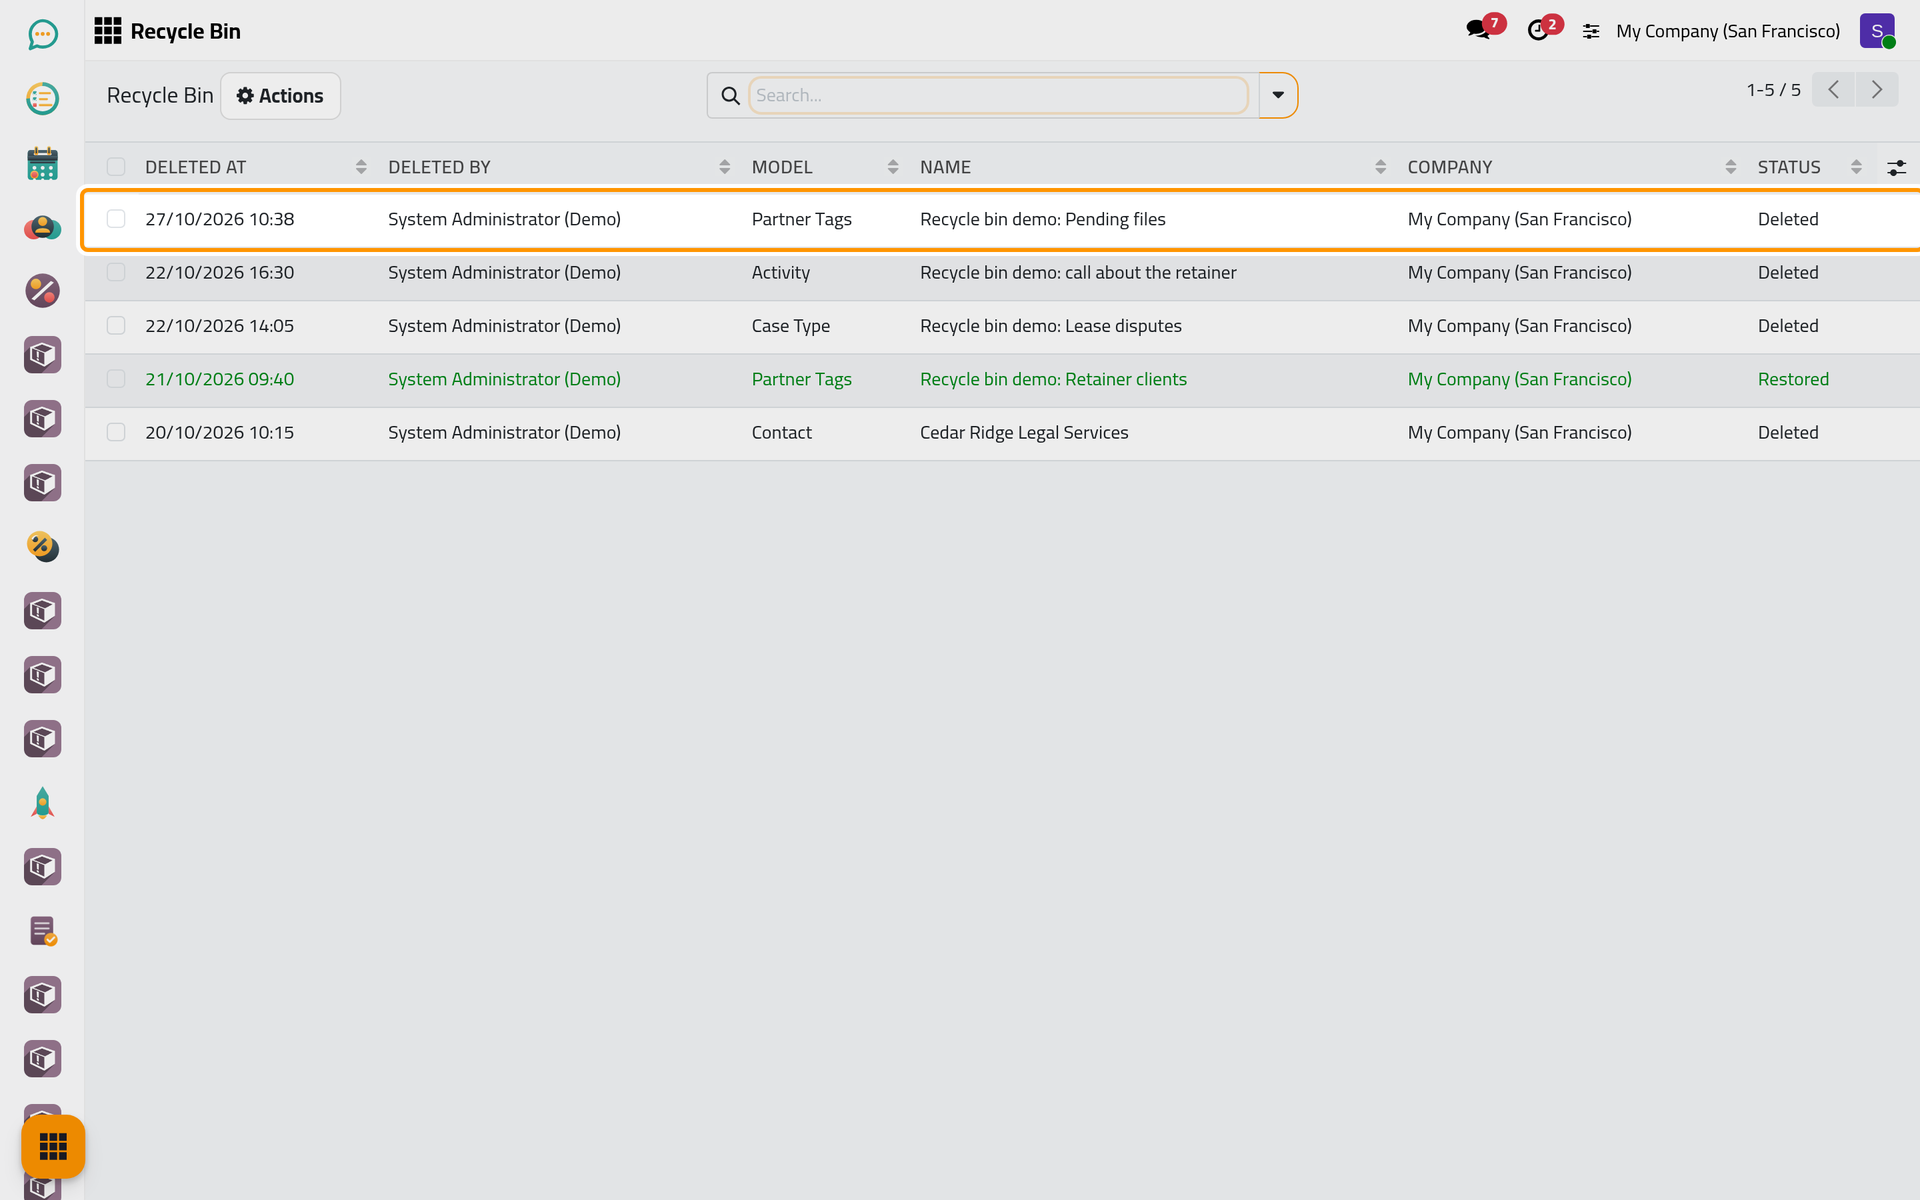The image size is (1920, 1200).
Task: Open optional columns adjust icon in table header
Action: pos(1896,167)
